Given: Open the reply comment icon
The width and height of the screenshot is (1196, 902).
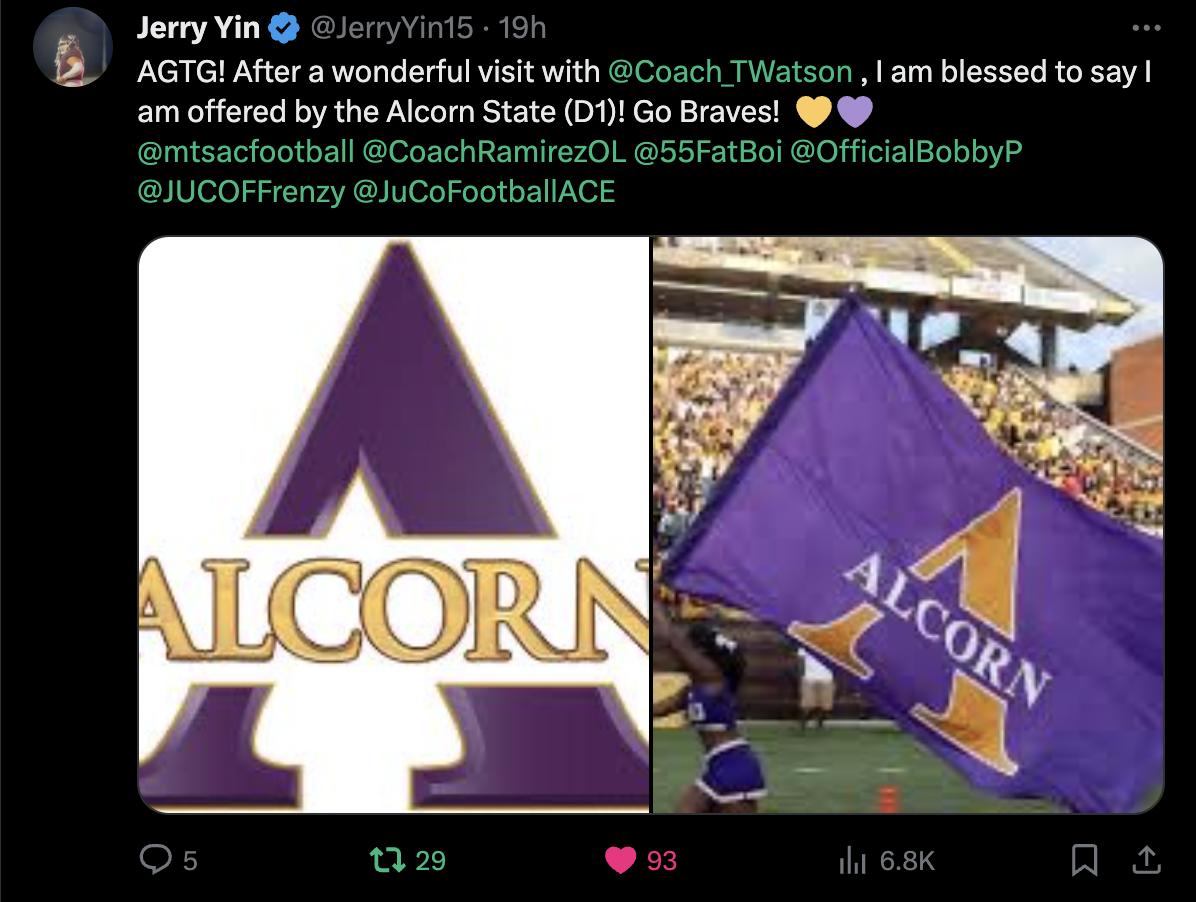Looking at the screenshot, I should (156, 859).
